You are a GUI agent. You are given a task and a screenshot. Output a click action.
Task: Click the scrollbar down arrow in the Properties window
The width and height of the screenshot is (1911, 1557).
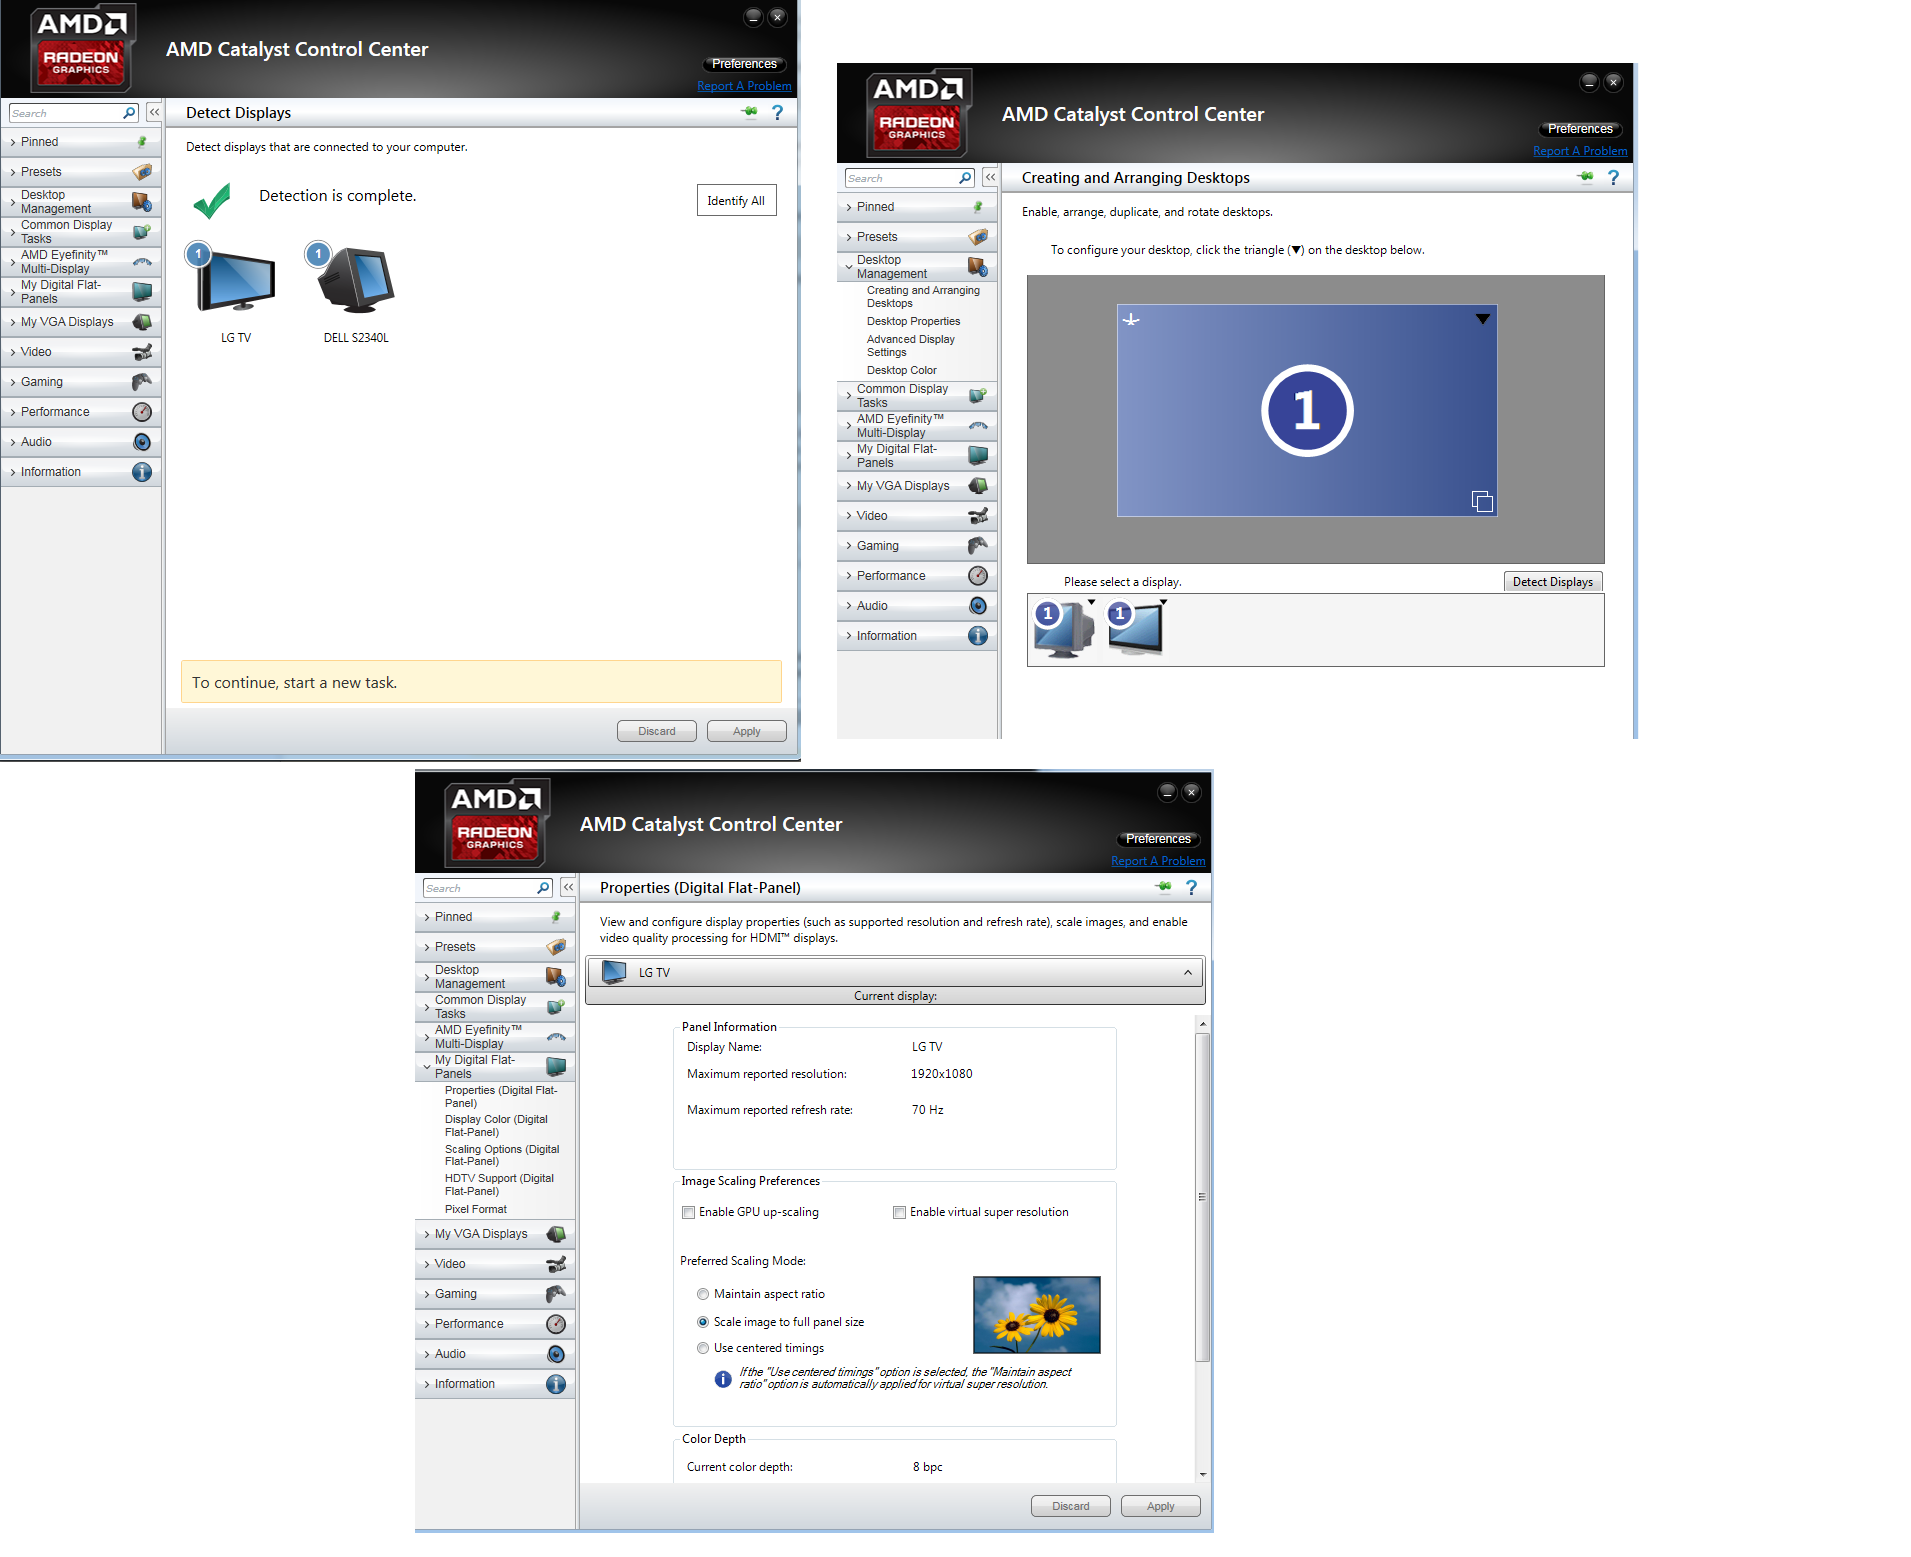[1202, 1474]
